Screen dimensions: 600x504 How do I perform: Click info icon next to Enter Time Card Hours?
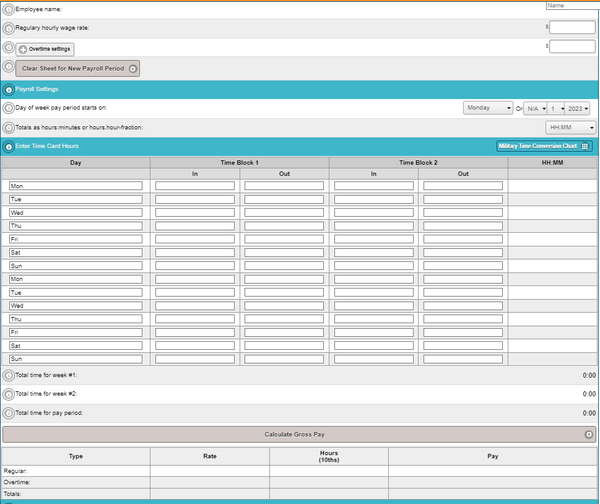[x=9, y=146]
